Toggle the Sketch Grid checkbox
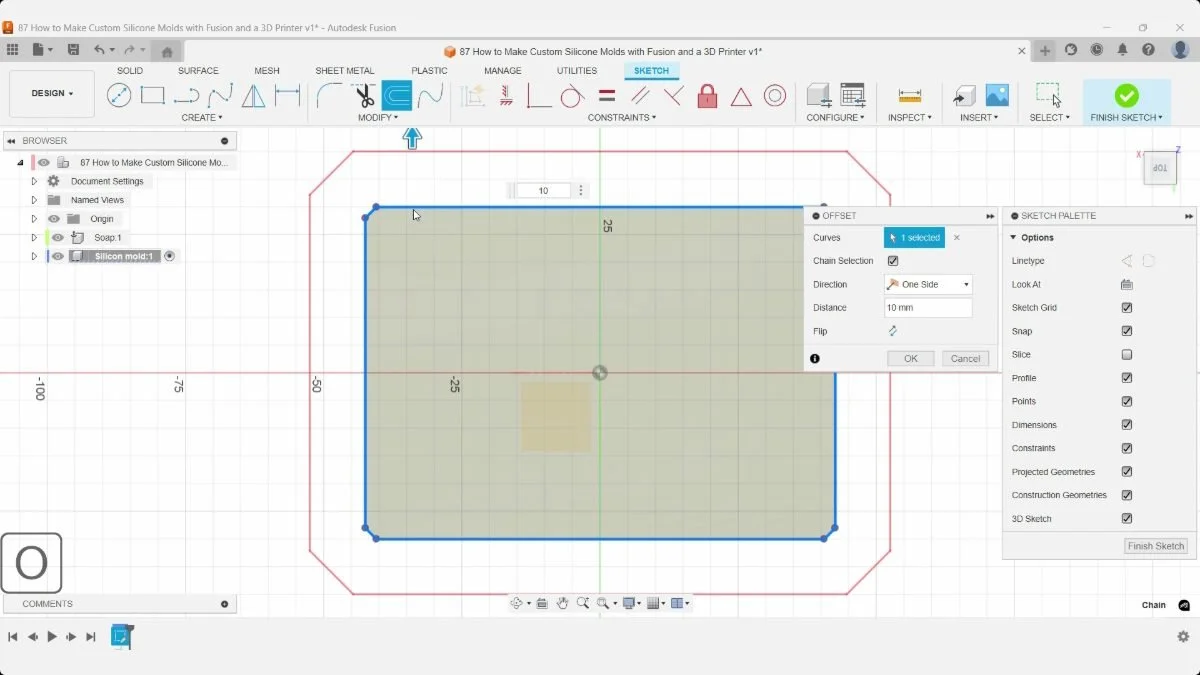This screenshot has width=1200, height=675. tap(1127, 308)
